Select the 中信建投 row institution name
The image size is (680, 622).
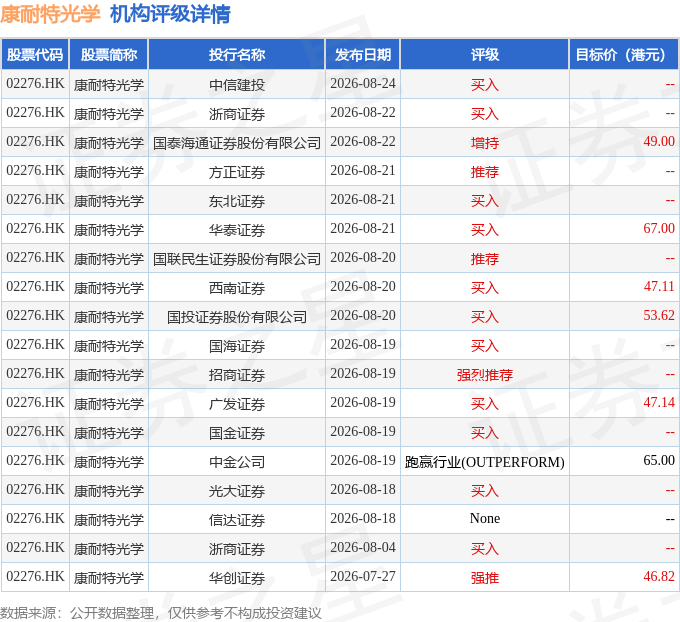(237, 85)
